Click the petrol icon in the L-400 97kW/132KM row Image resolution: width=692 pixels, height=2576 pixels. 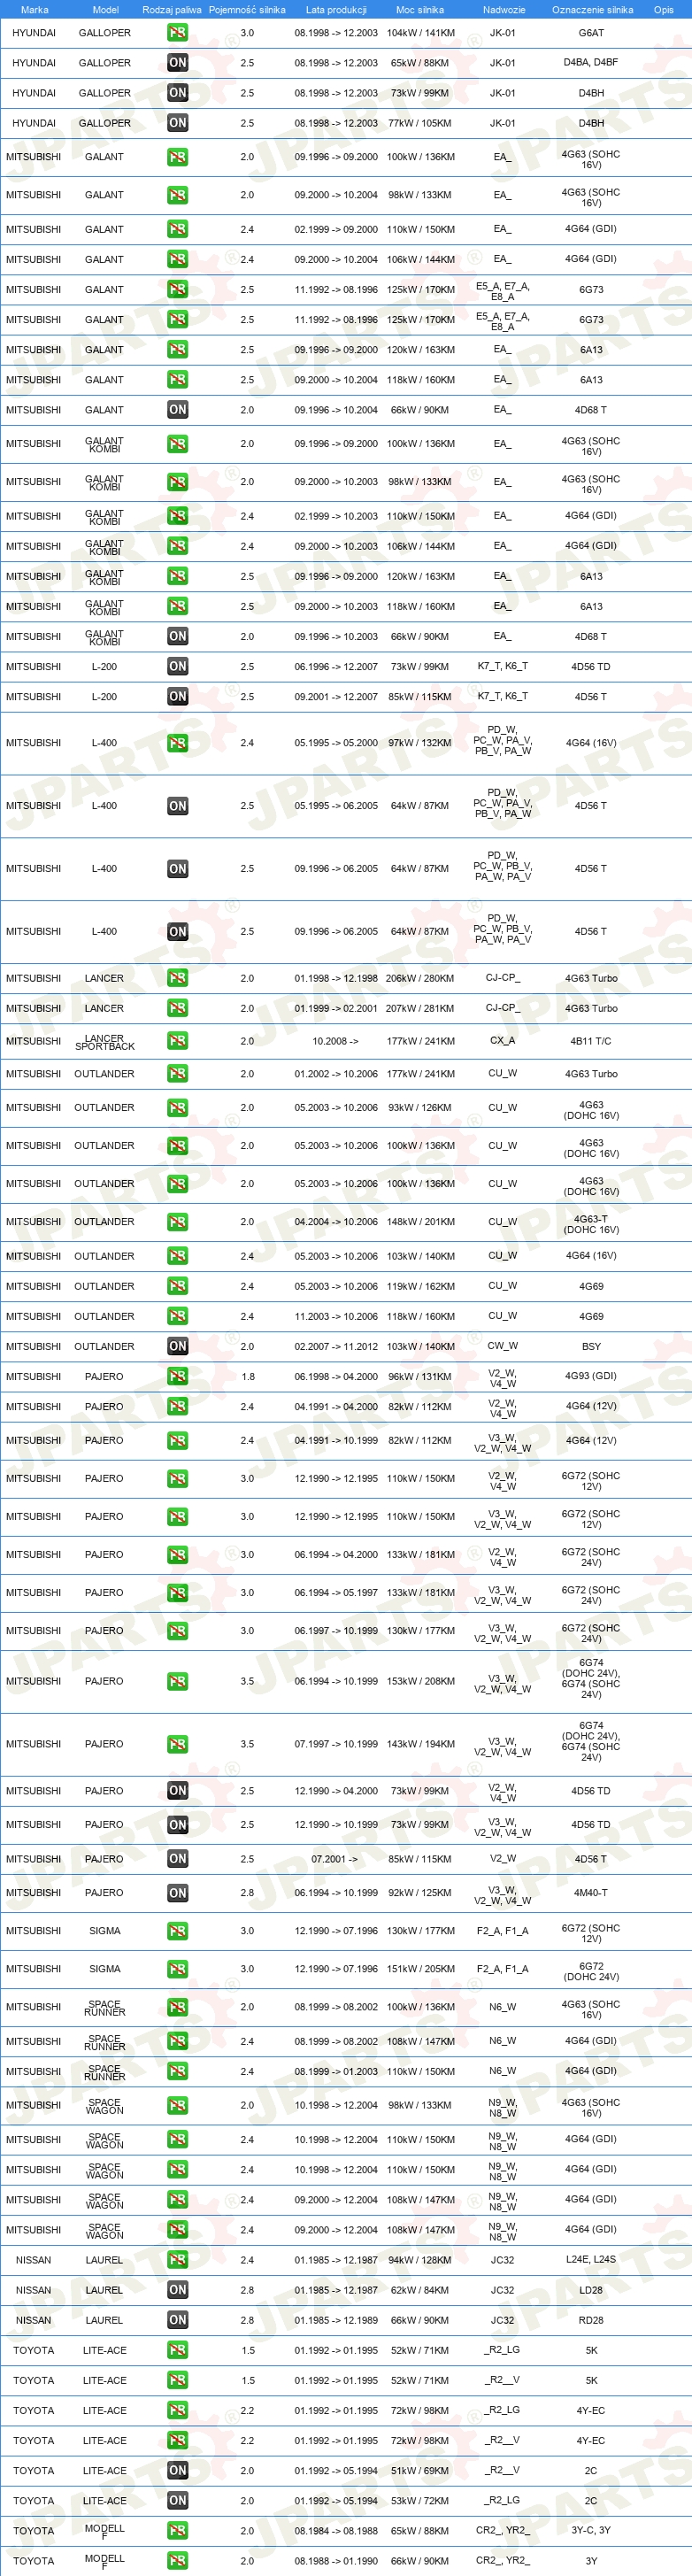coord(177,743)
